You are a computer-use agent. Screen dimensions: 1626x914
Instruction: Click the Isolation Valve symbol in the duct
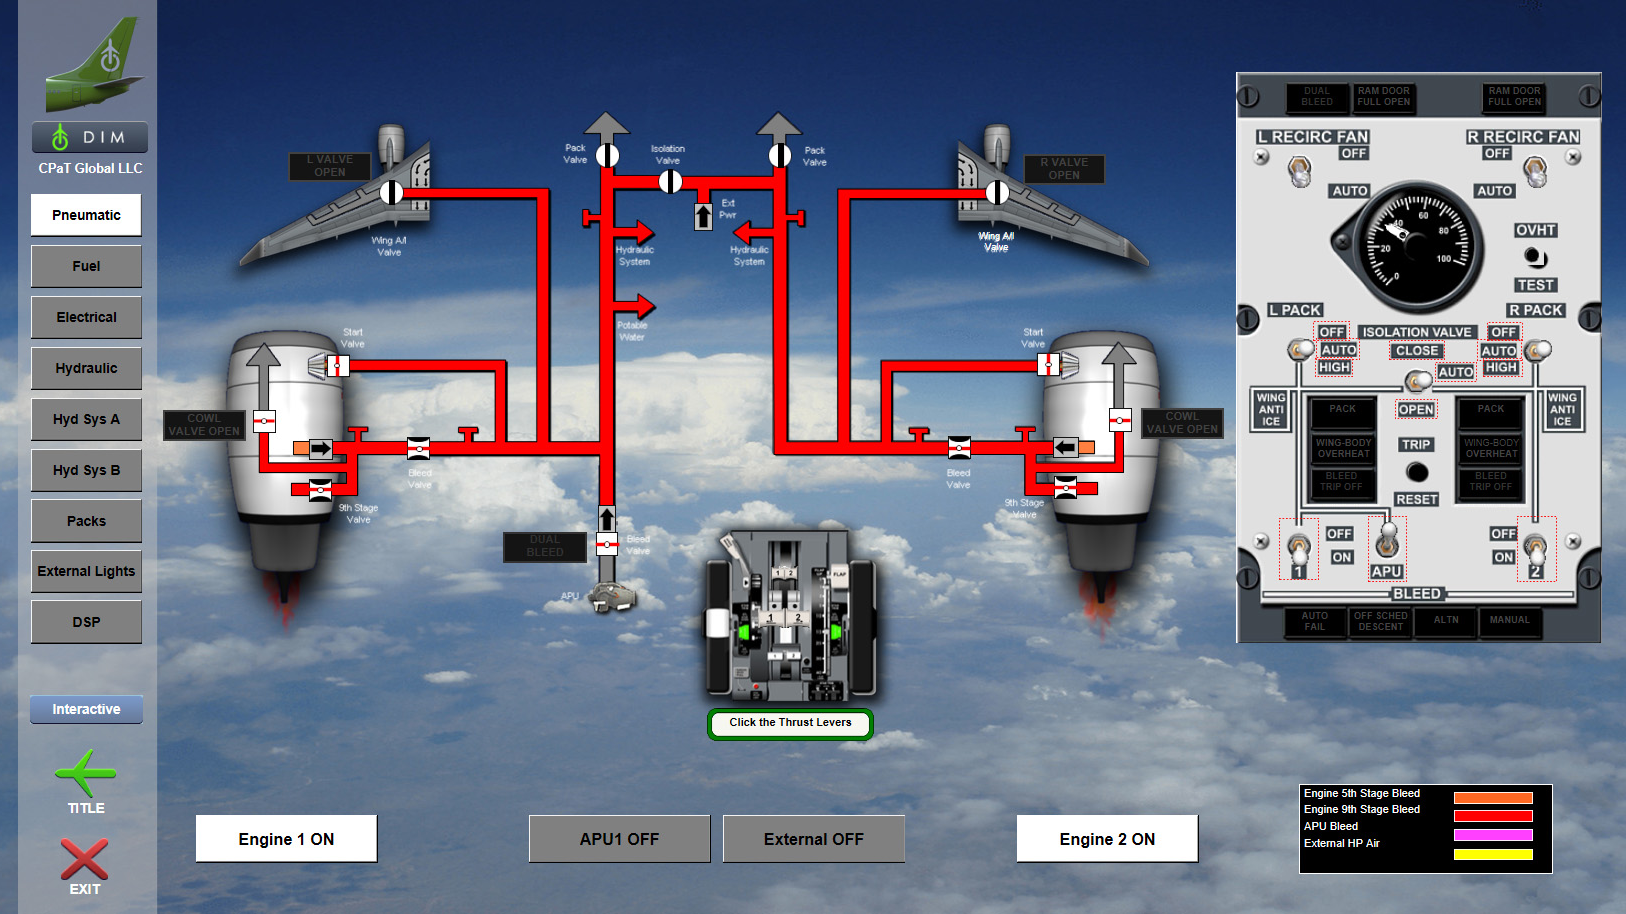[670, 181]
